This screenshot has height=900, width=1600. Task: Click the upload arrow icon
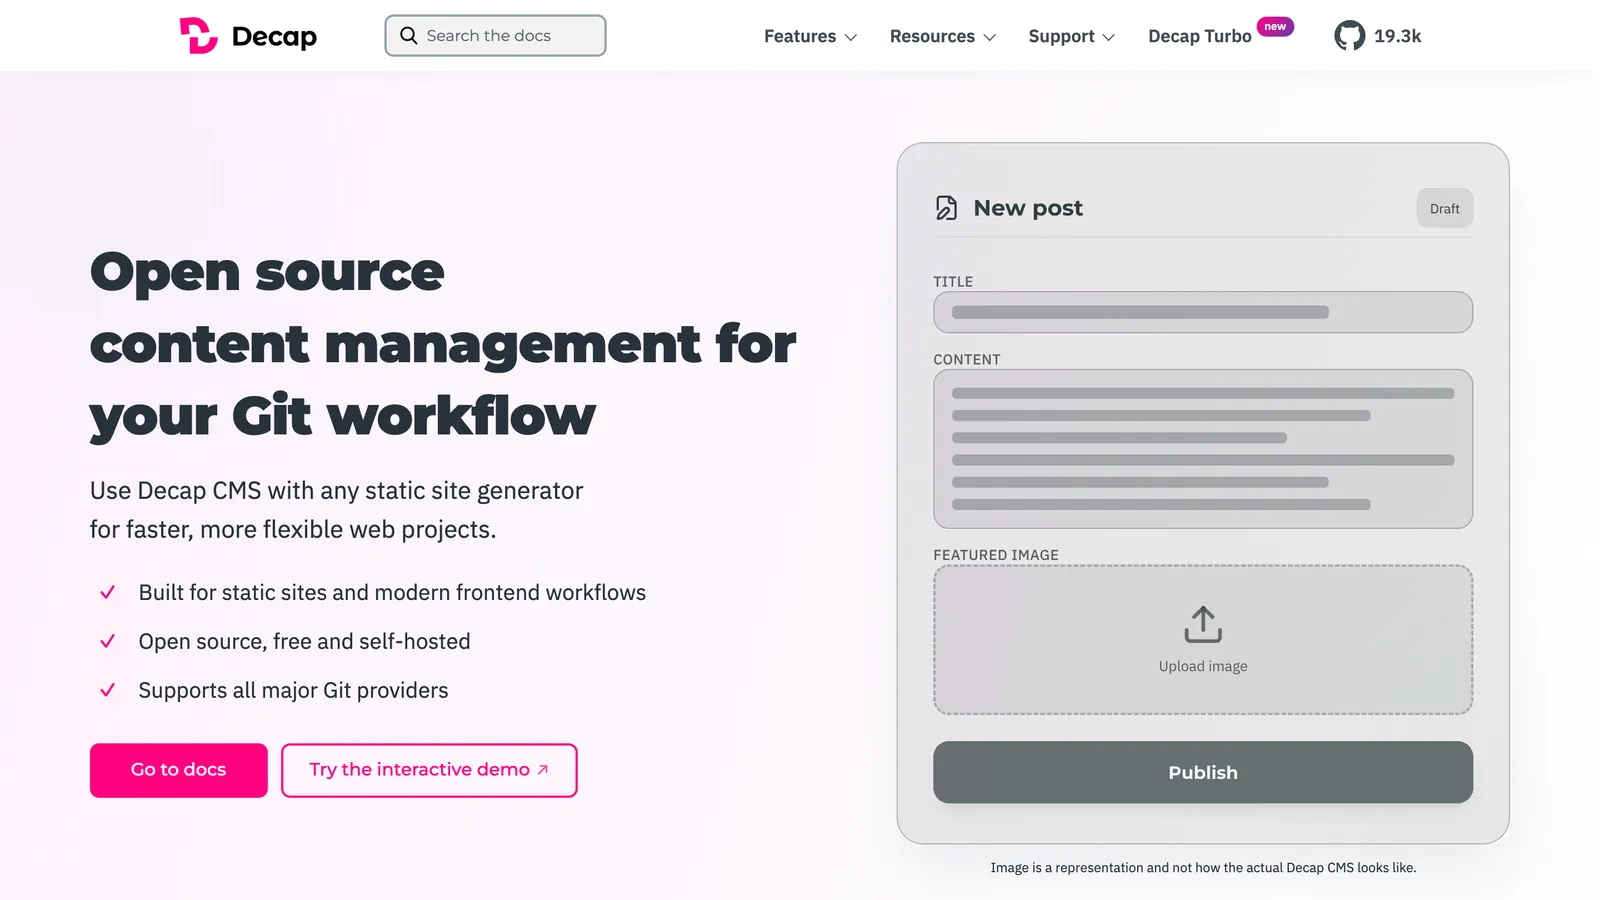1203,624
